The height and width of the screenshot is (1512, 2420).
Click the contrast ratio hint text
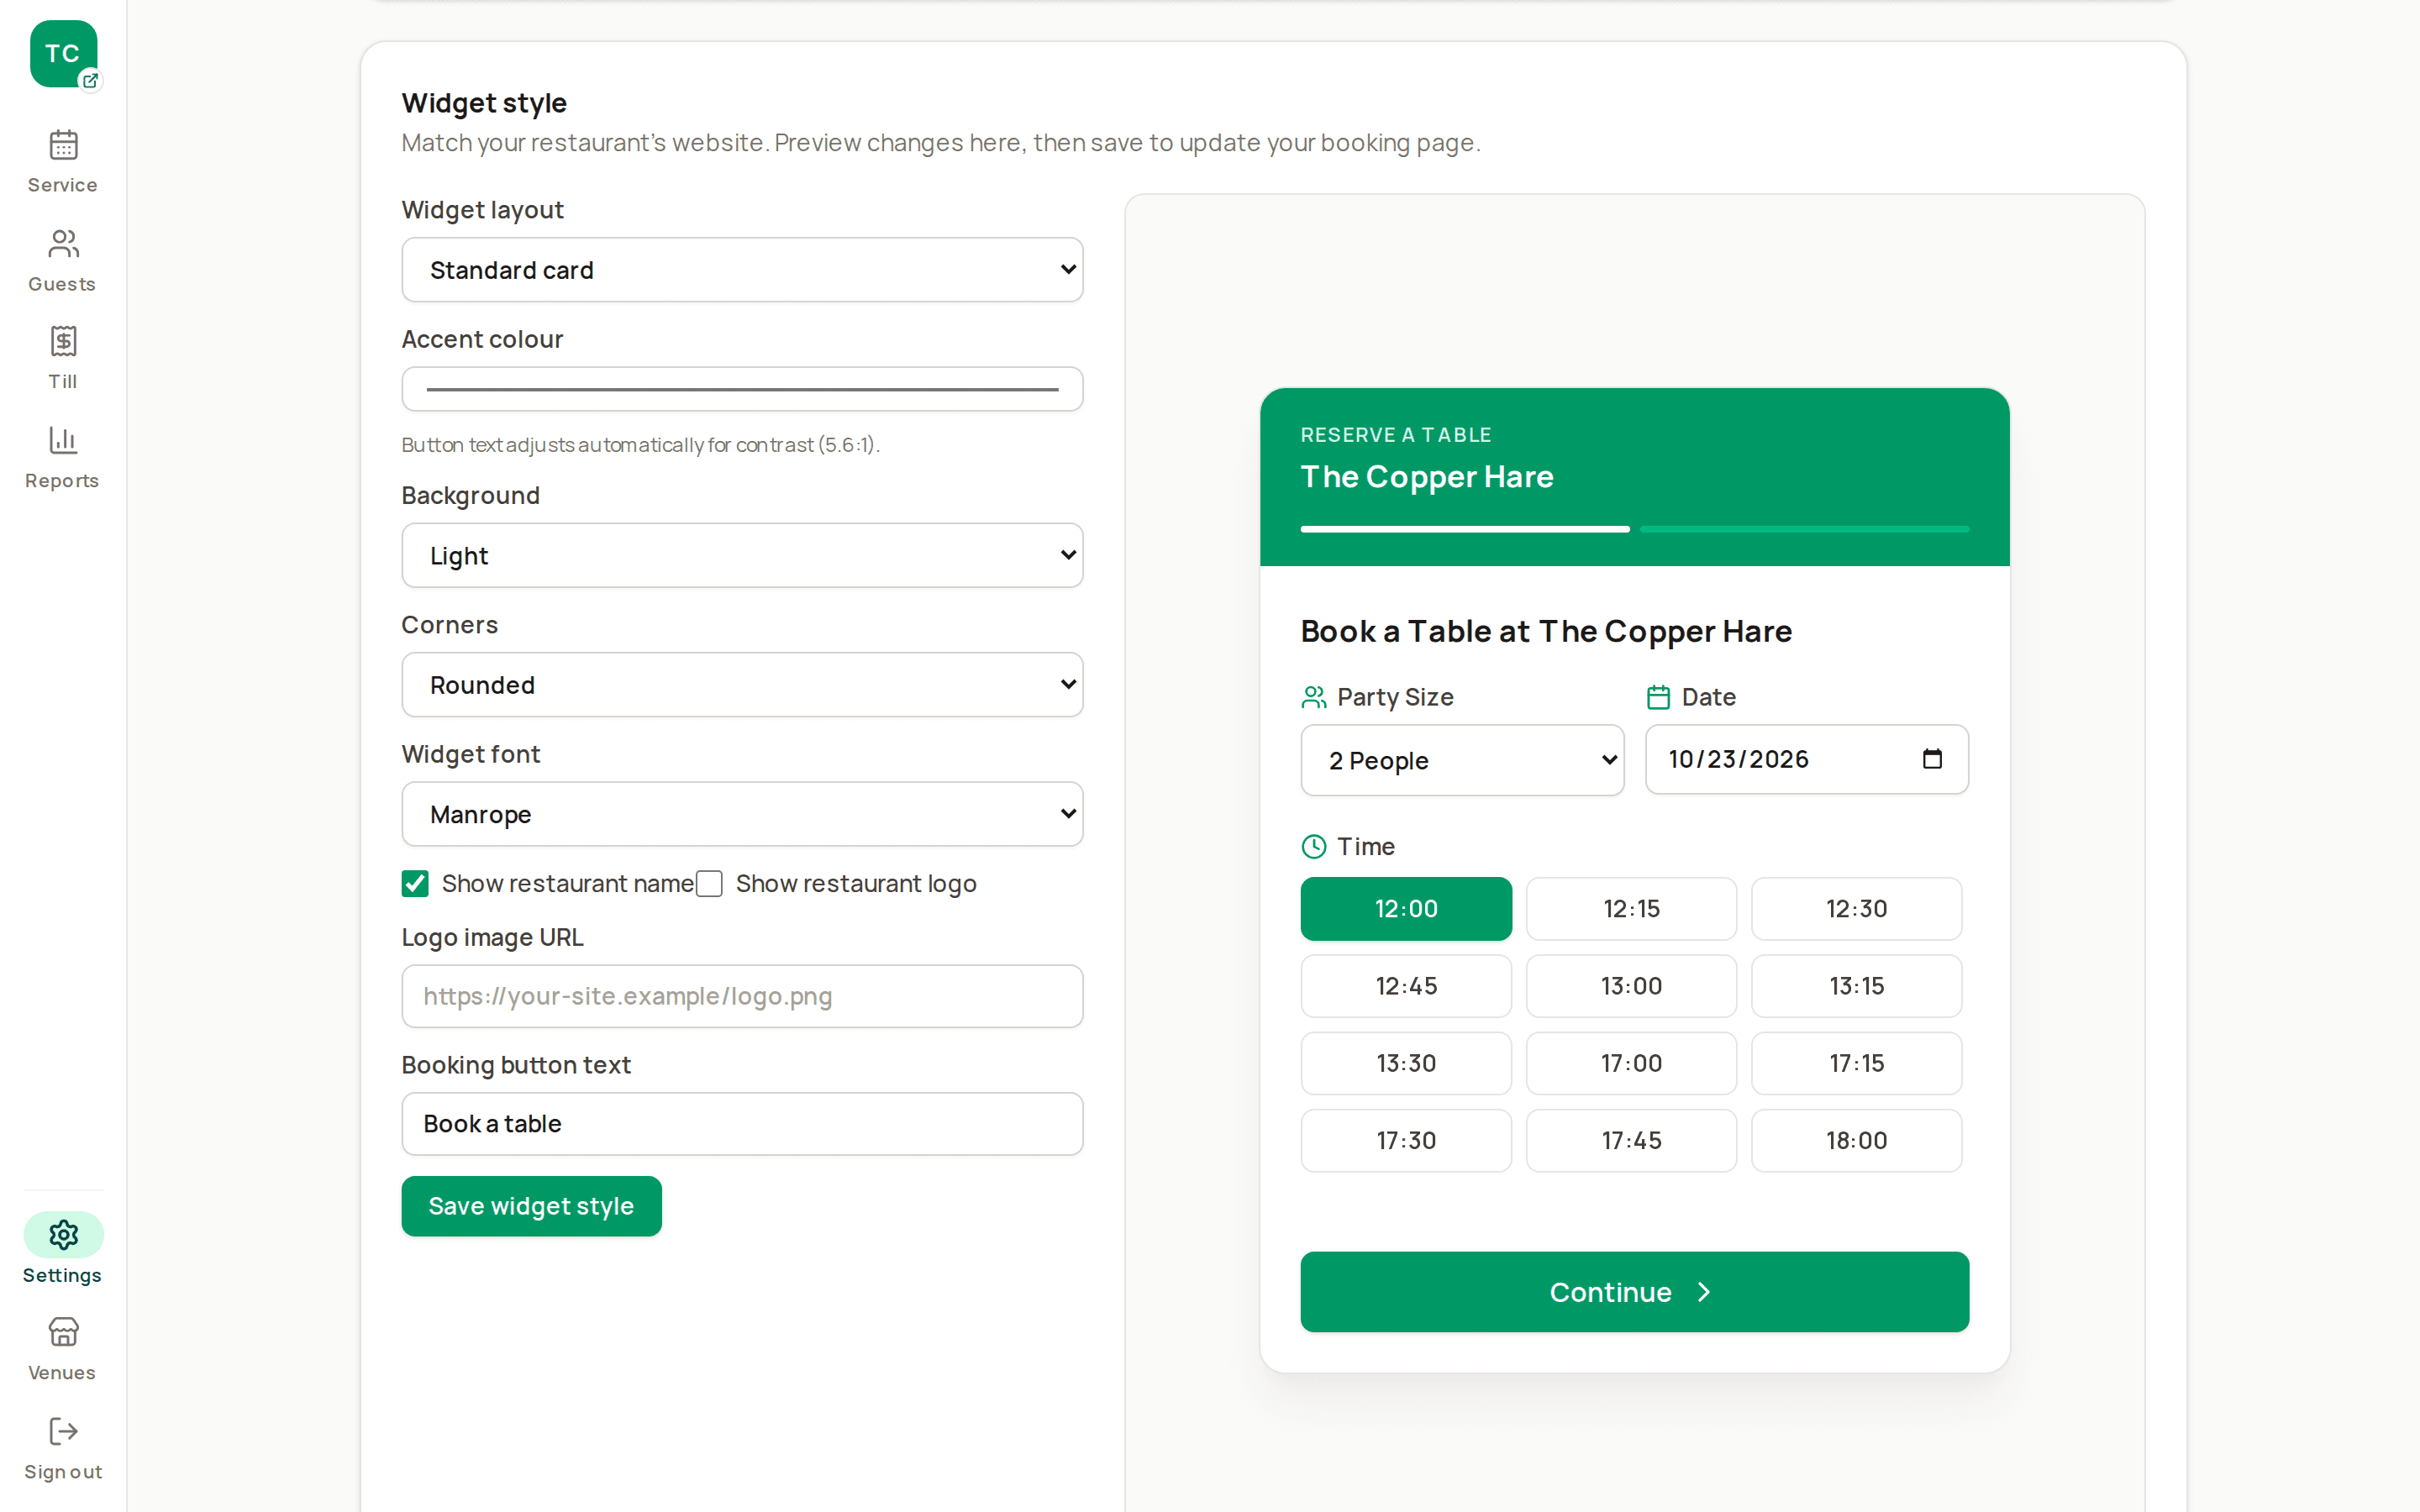(x=641, y=445)
